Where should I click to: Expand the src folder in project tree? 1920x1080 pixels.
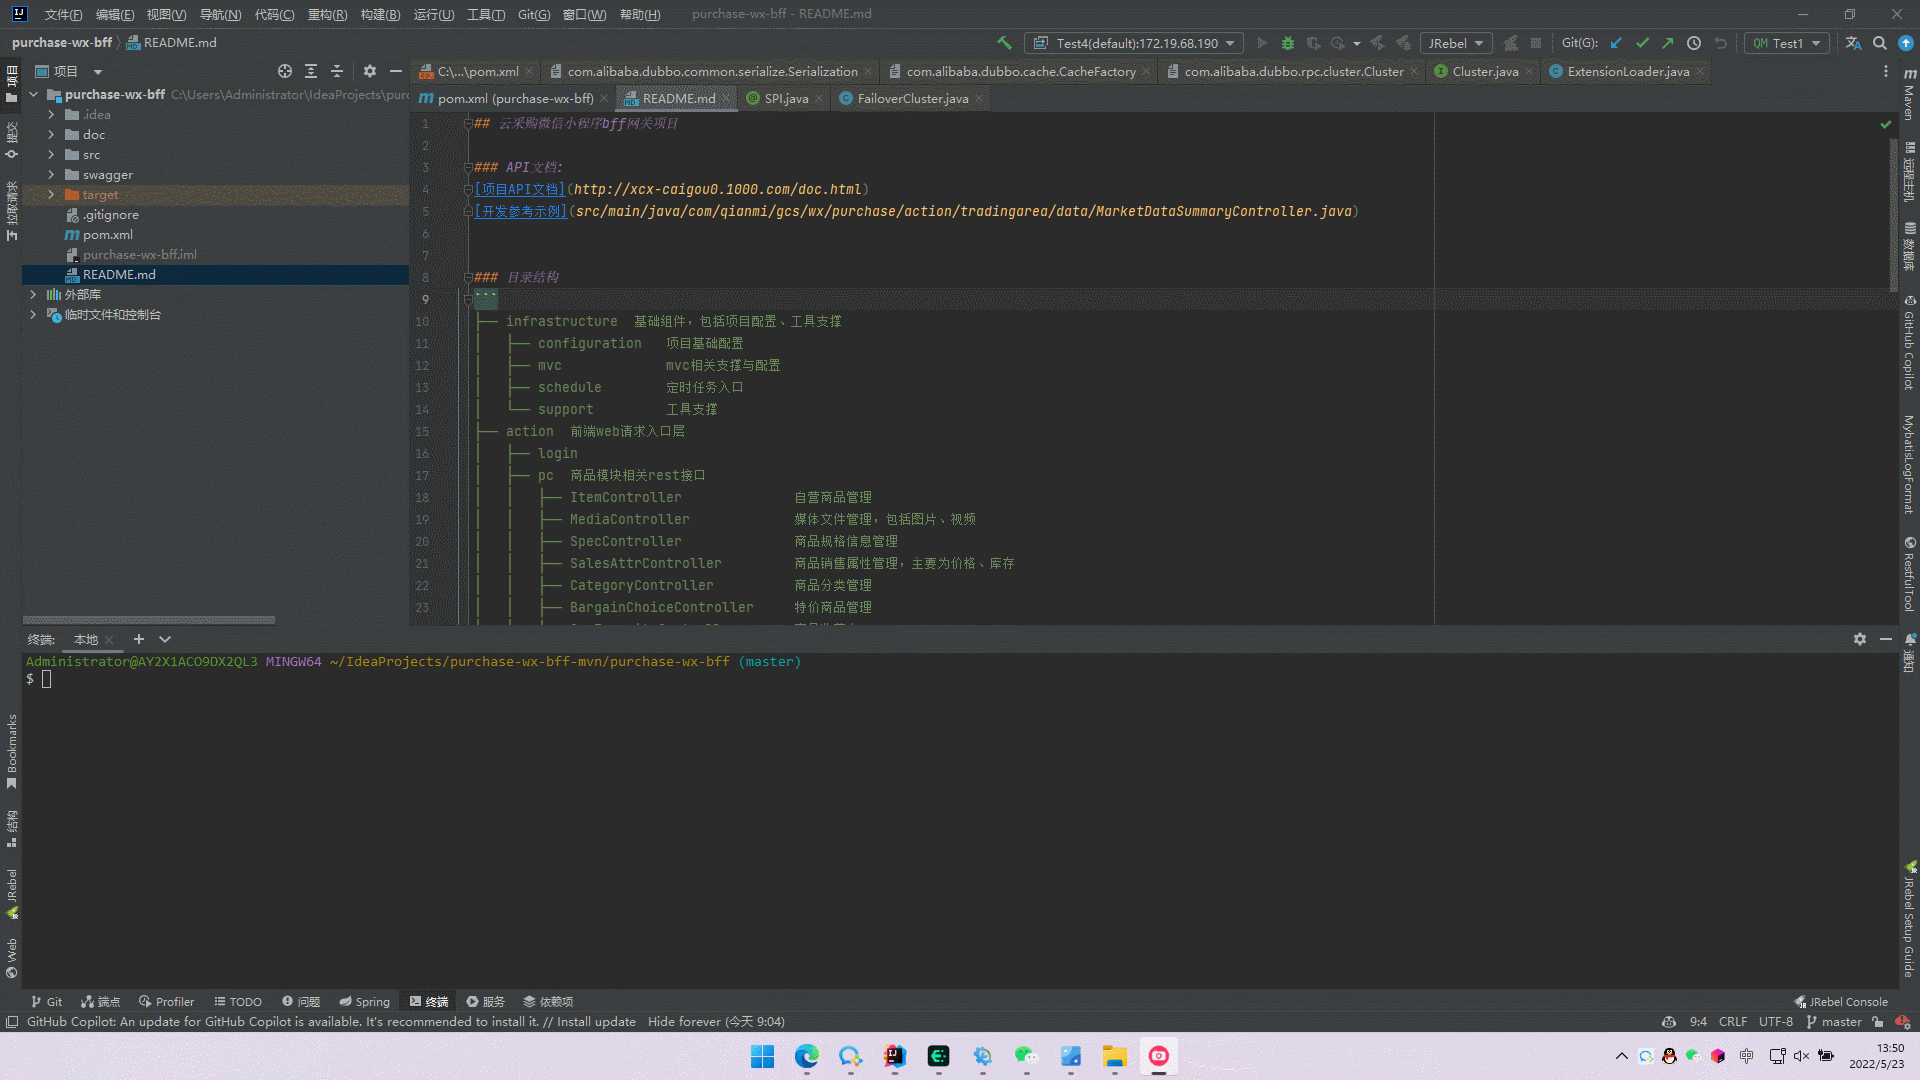pyautogui.click(x=51, y=155)
